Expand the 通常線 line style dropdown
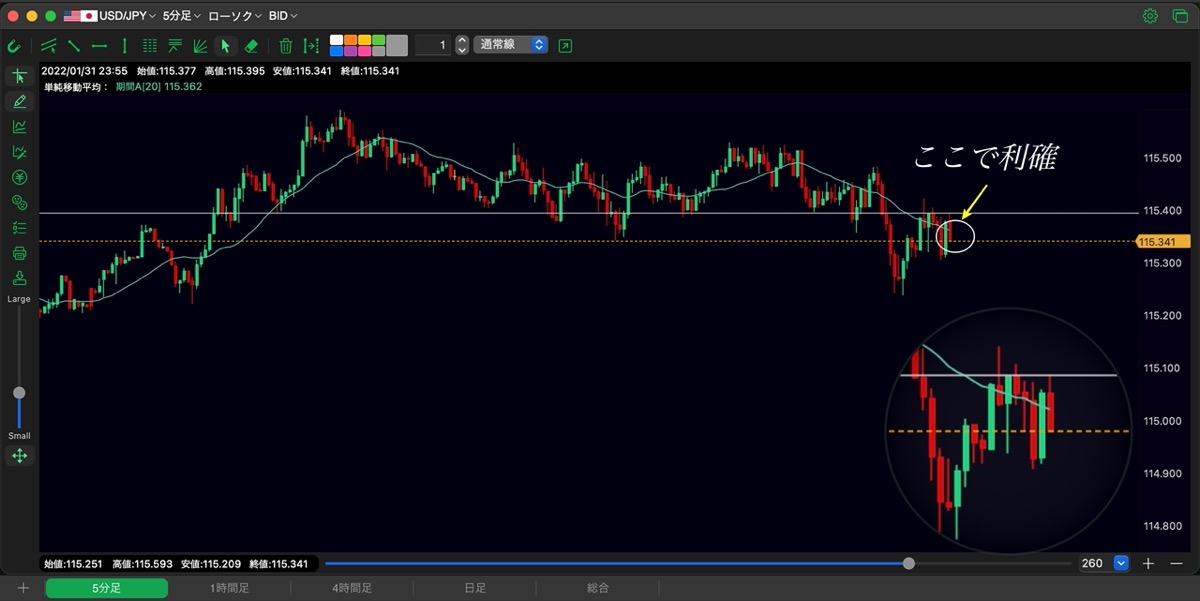The width and height of the screenshot is (1200, 601). [x=510, y=45]
